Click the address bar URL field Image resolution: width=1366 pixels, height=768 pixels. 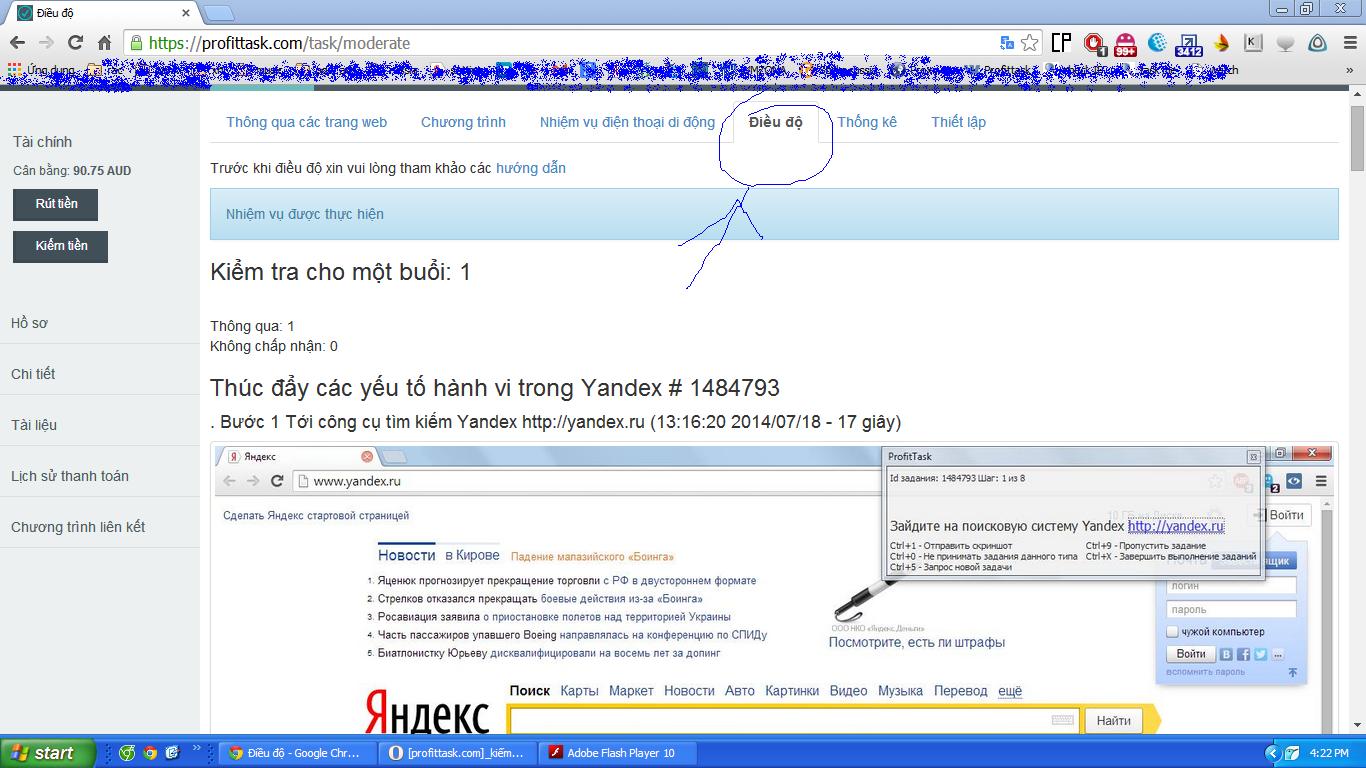(x=570, y=43)
